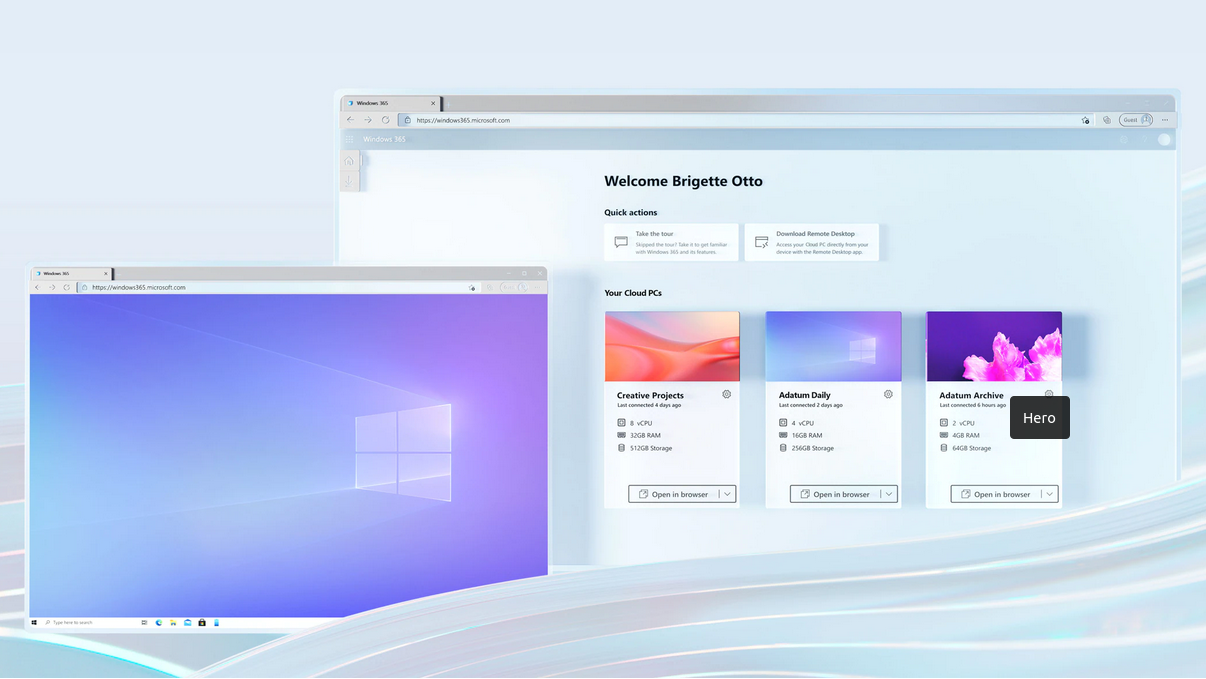Screen dimensions: 1206x679
Task: Open the last blue app icon in the Cloud PC taskbar
Action: (x=217, y=622)
